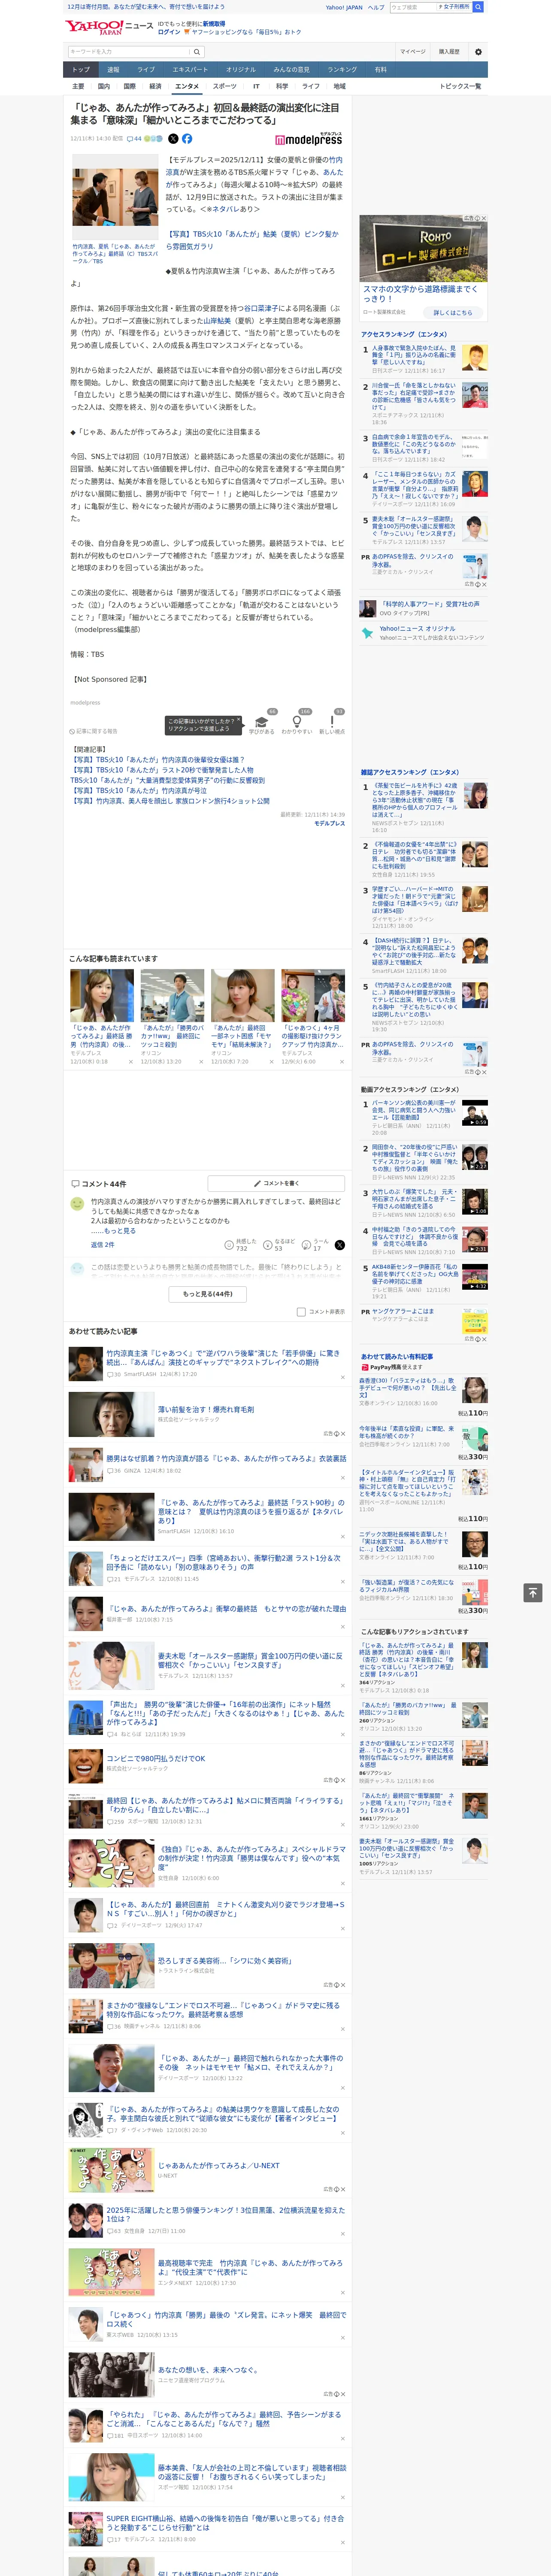Open video ranking item with 0:59 thumbnail
This screenshot has width=551, height=2576.
[x=475, y=1112]
